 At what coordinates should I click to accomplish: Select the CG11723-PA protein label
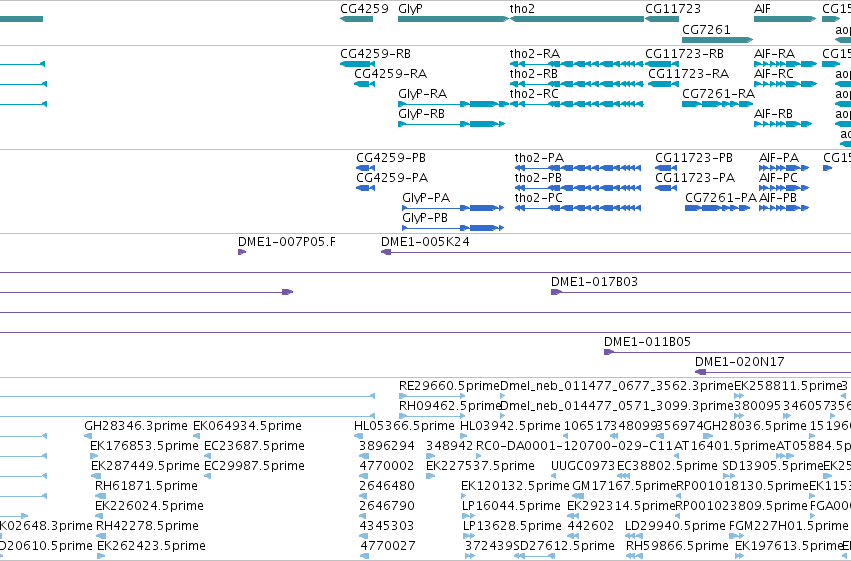(x=695, y=178)
